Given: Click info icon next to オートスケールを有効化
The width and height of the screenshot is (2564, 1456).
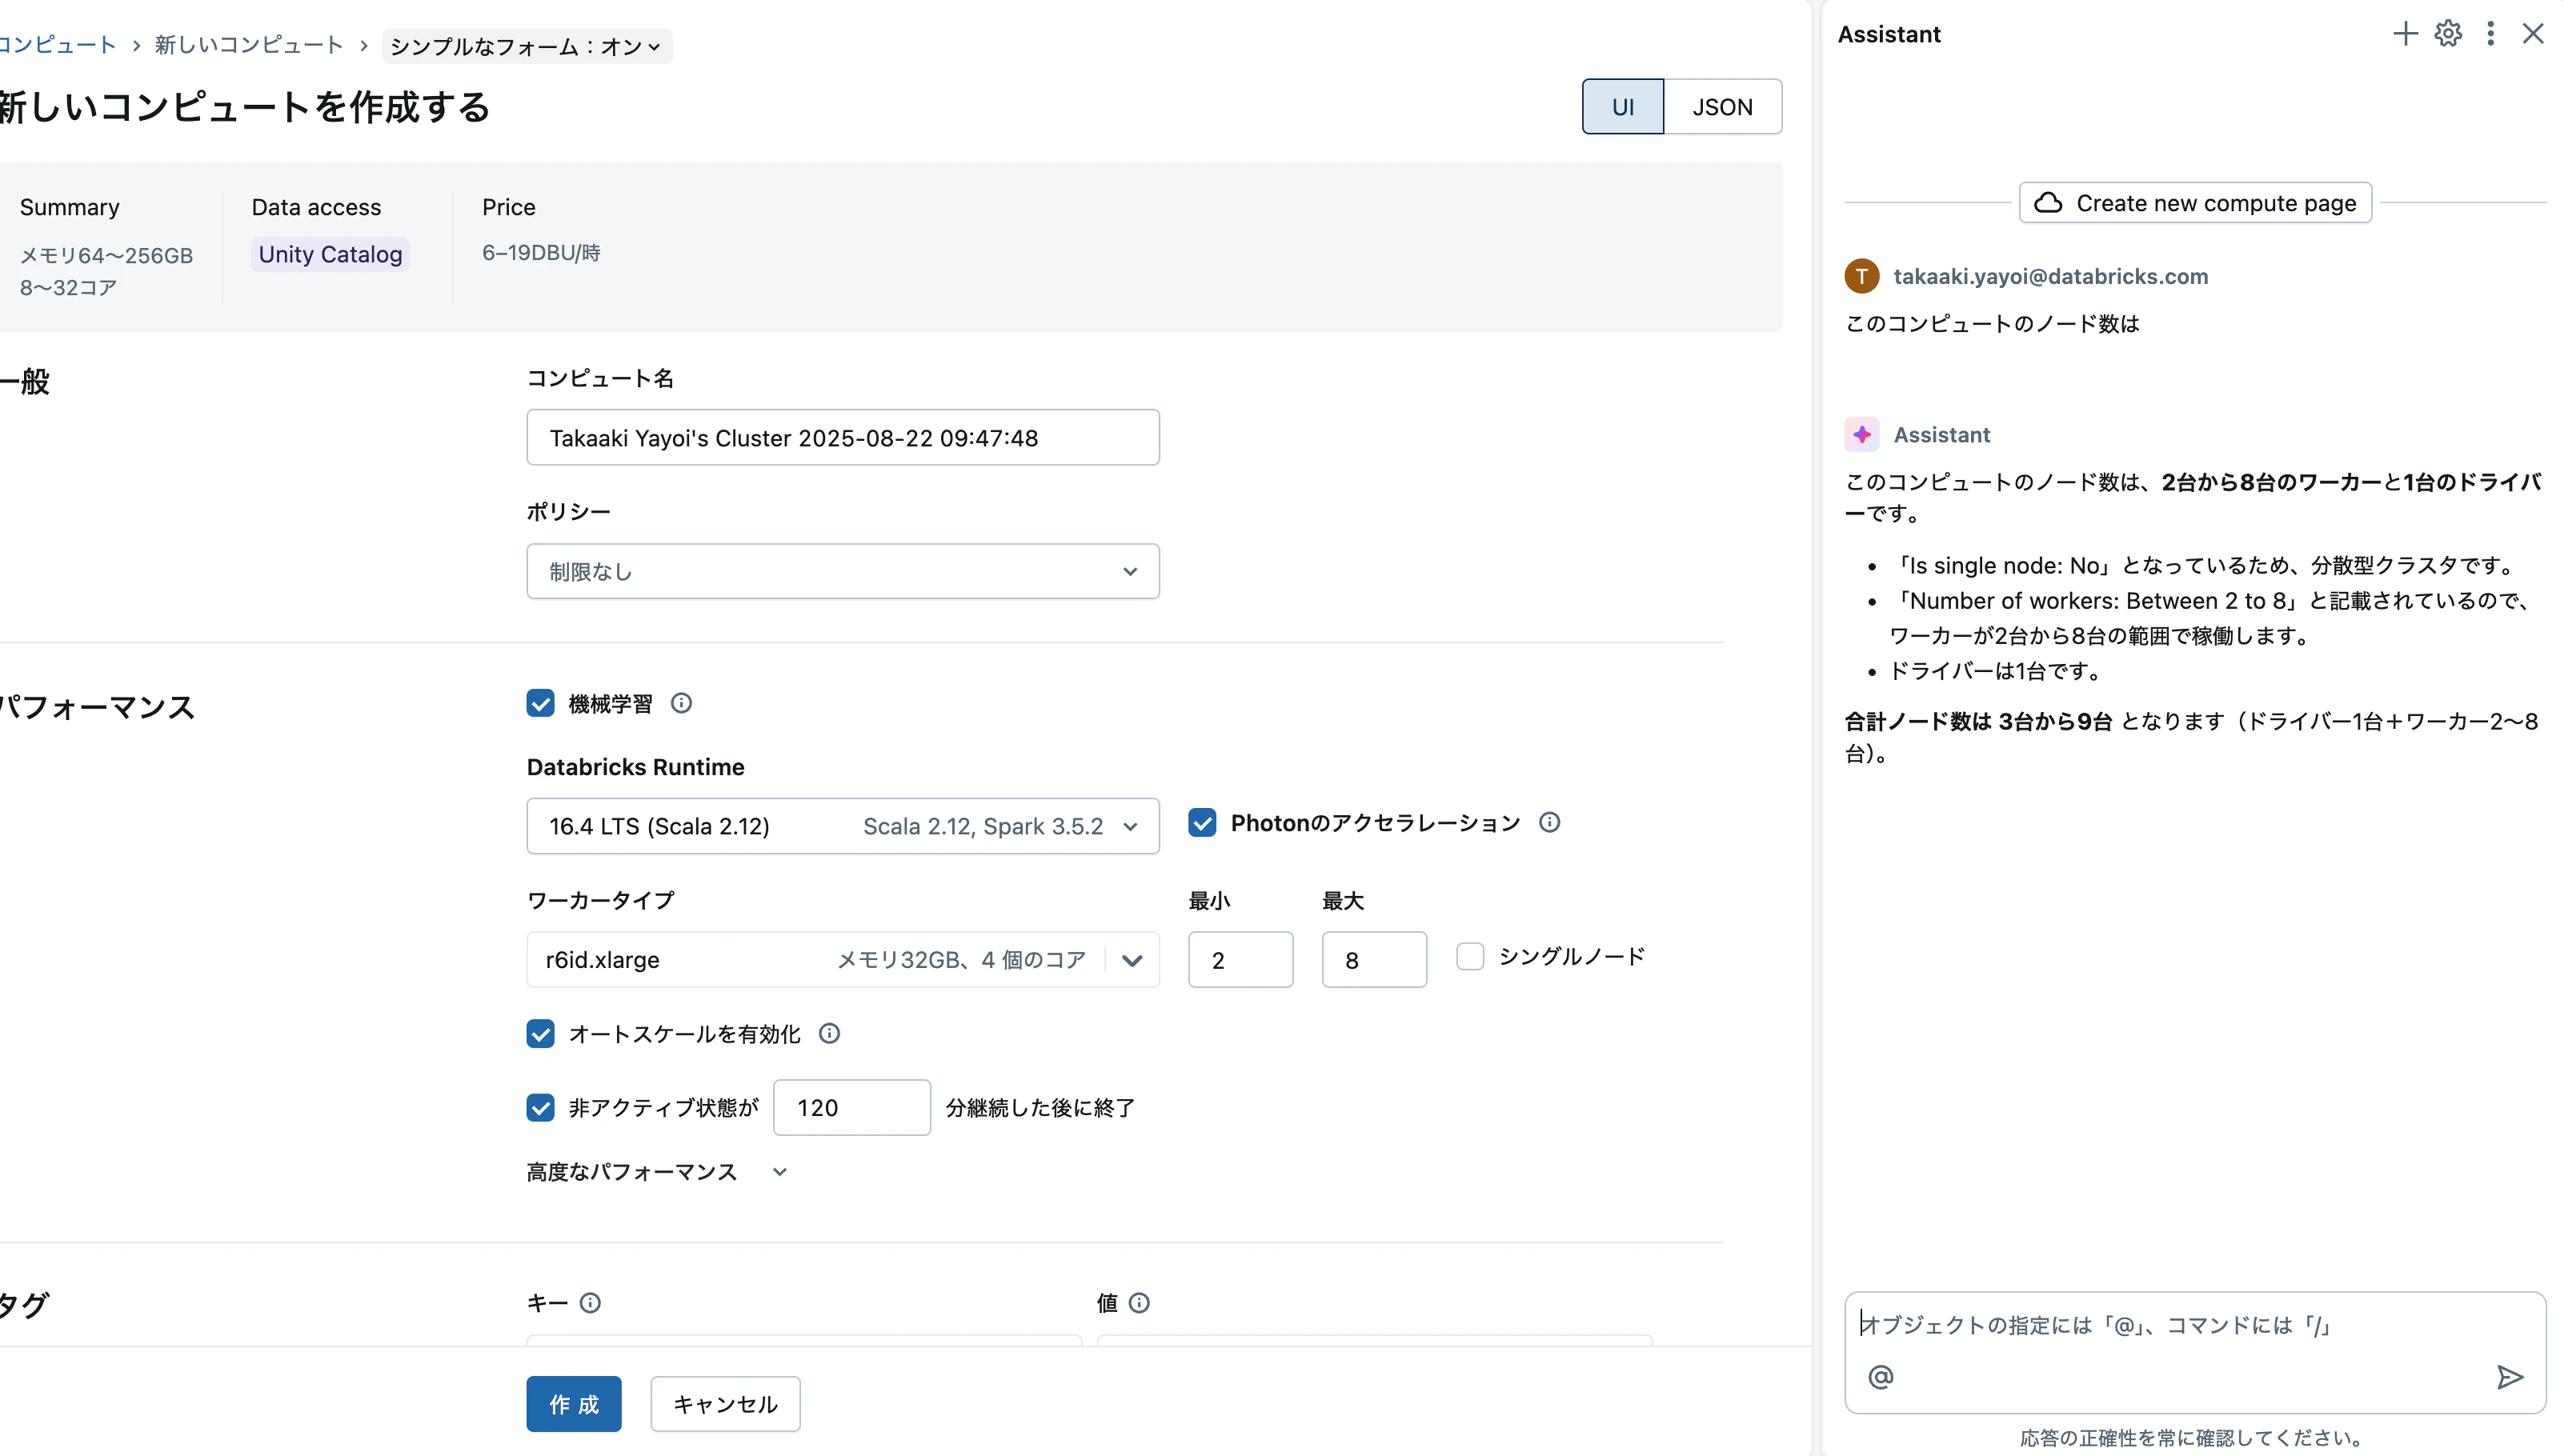Looking at the screenshot, I should pyautogui.click(x=829, y=1033).
